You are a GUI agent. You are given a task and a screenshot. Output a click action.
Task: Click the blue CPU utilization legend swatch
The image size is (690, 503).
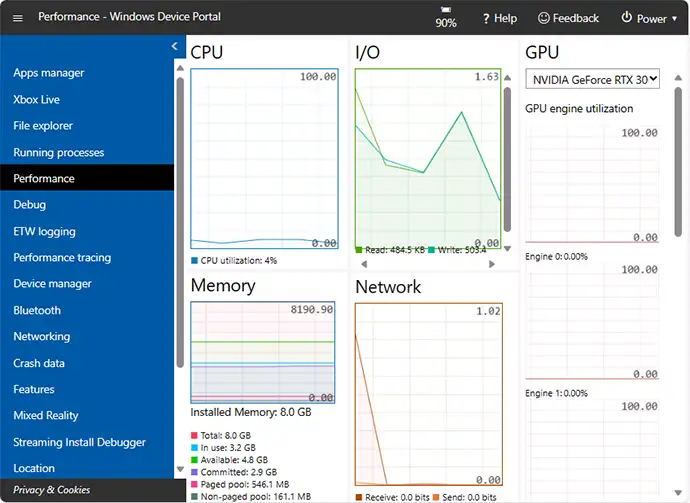click(195, 261)
